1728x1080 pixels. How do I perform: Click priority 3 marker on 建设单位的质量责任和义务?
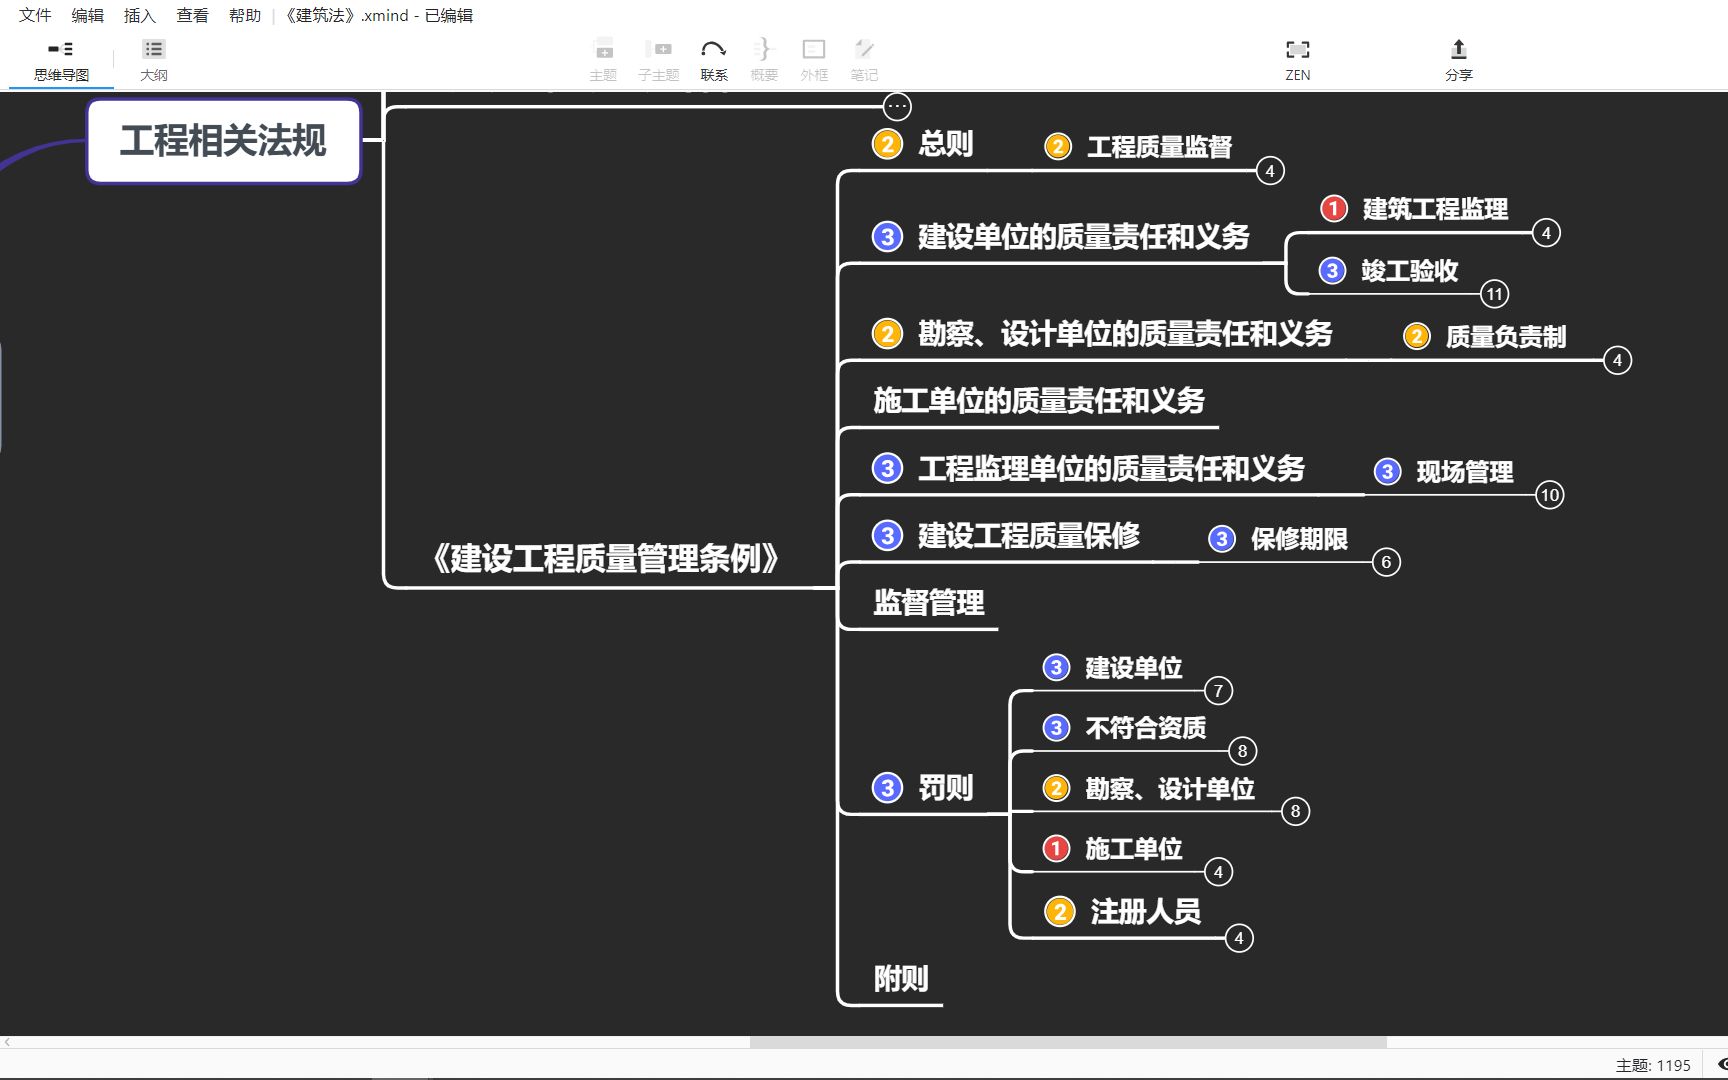887,237
